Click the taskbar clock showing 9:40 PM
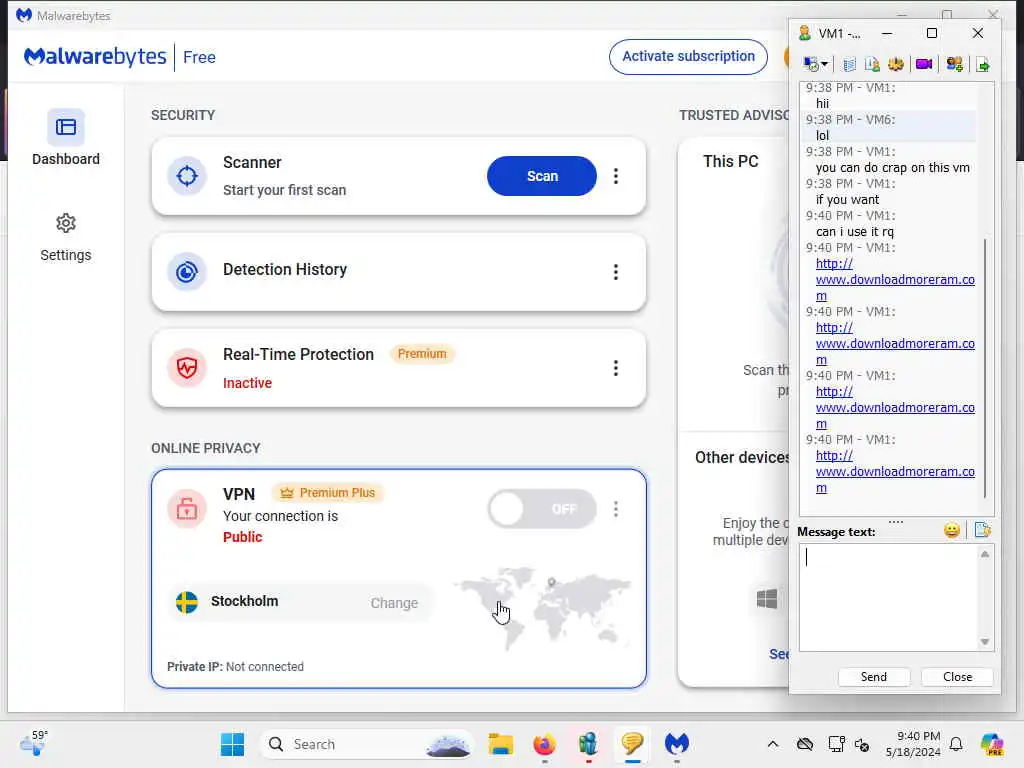This screenshot has height=768, width=1024. pos(913,744)
